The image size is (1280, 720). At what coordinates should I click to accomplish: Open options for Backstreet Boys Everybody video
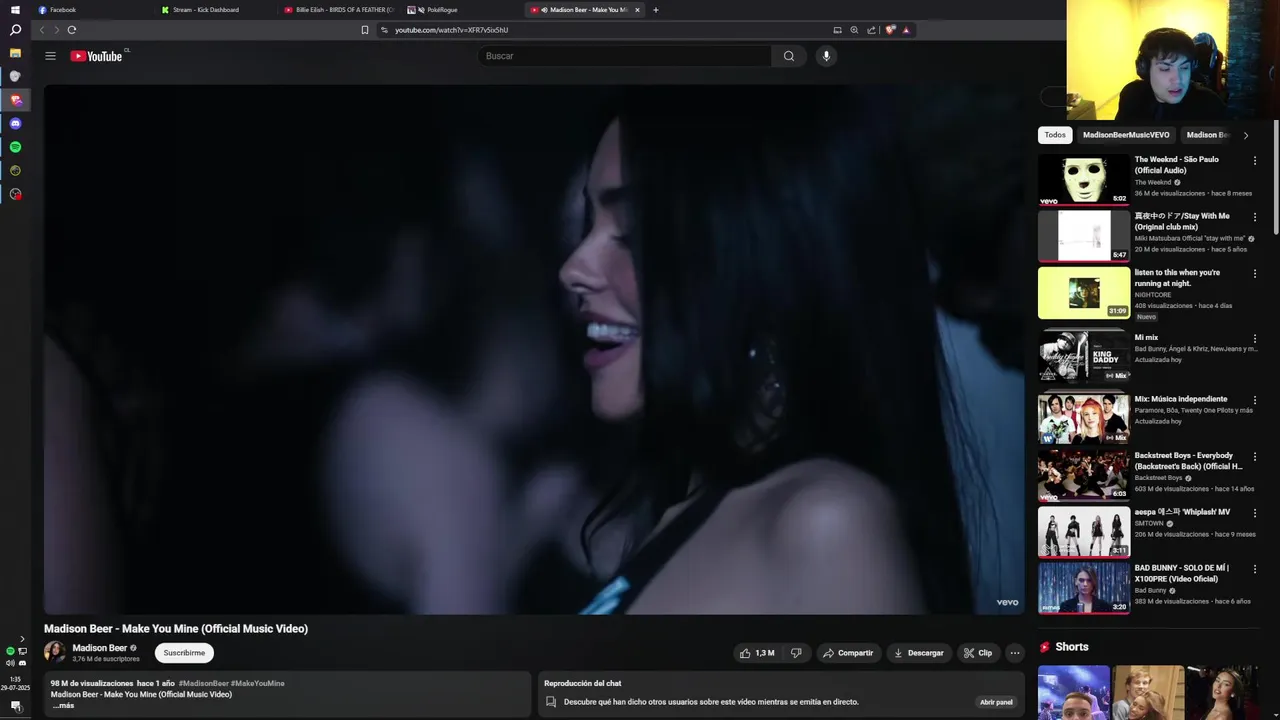coord(1254,456)
